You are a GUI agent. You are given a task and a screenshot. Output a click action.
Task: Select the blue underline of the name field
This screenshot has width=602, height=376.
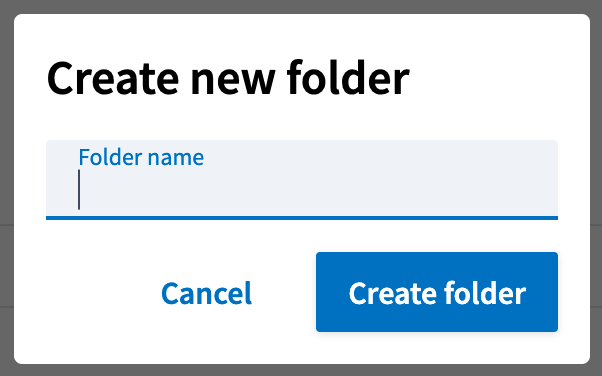302,218
